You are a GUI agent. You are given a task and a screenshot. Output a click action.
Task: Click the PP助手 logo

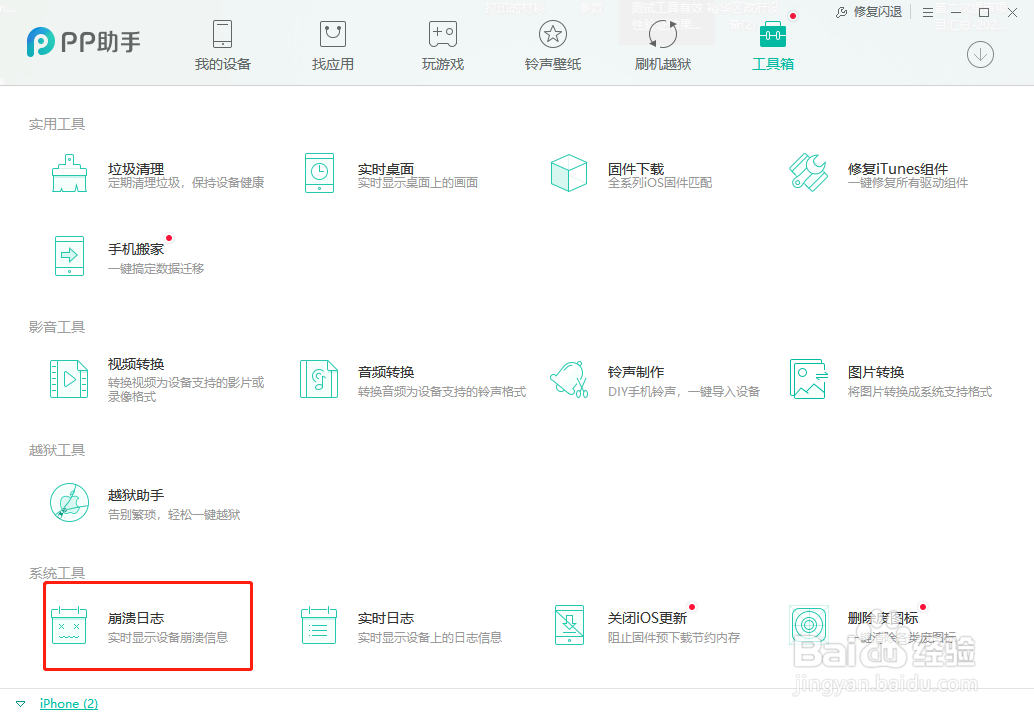pos(84,42)
